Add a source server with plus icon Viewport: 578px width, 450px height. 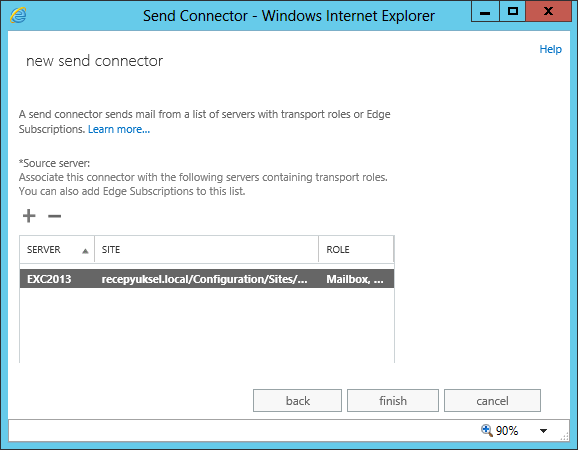tap(29, 216)
